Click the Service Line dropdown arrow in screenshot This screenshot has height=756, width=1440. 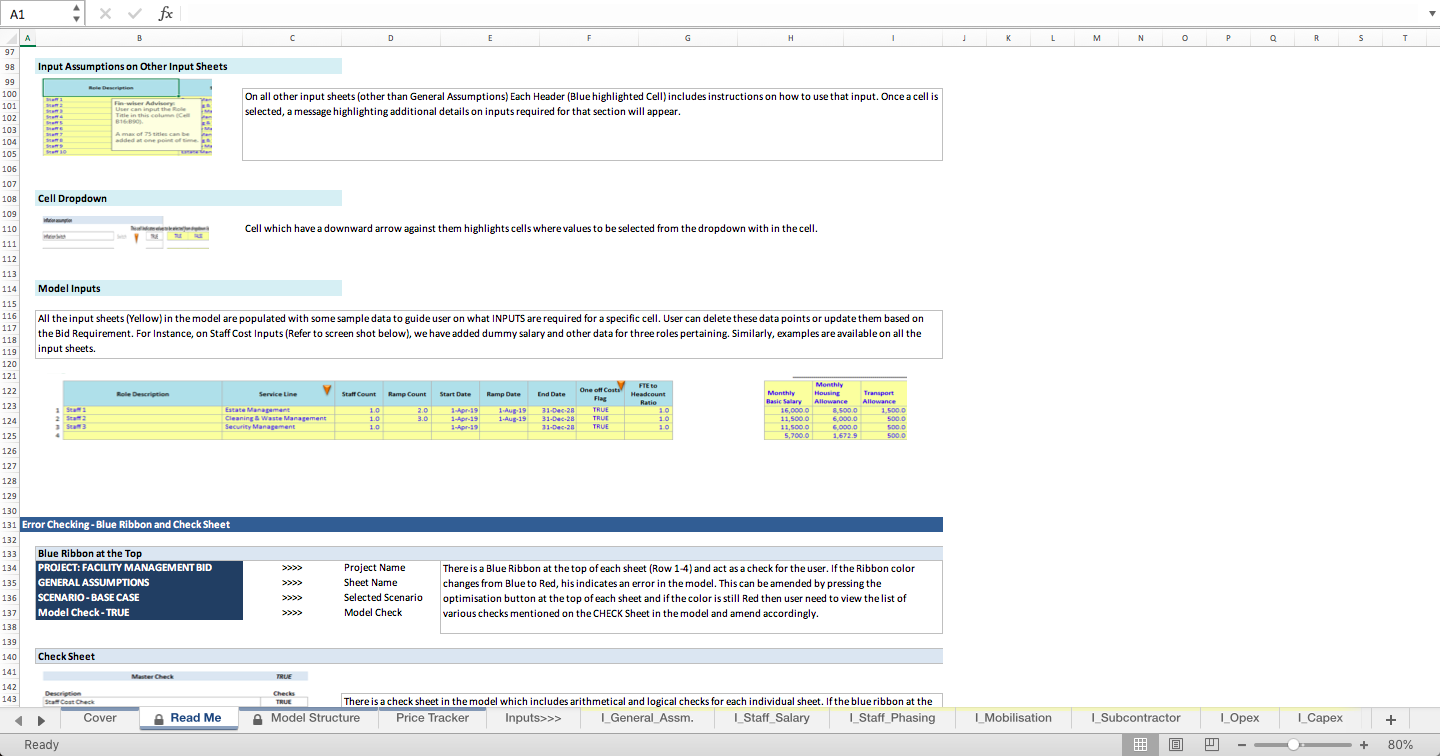(x=327, y=389)
